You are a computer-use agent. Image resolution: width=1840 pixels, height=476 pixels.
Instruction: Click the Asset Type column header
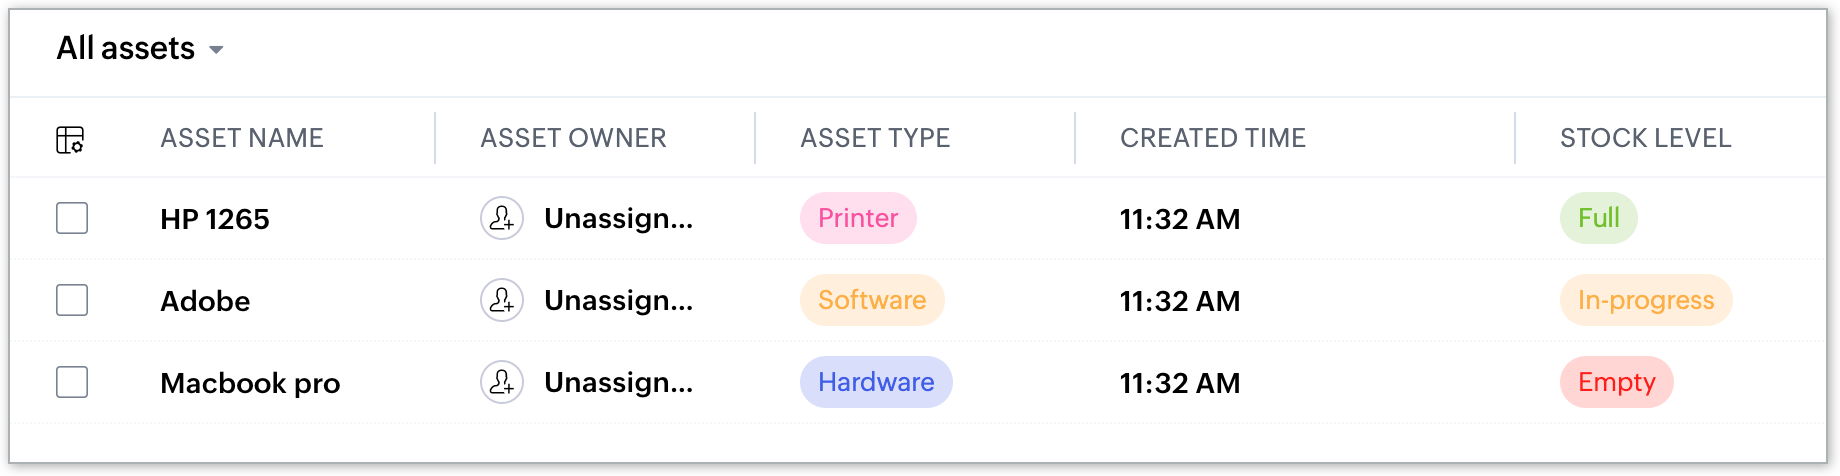875,138
